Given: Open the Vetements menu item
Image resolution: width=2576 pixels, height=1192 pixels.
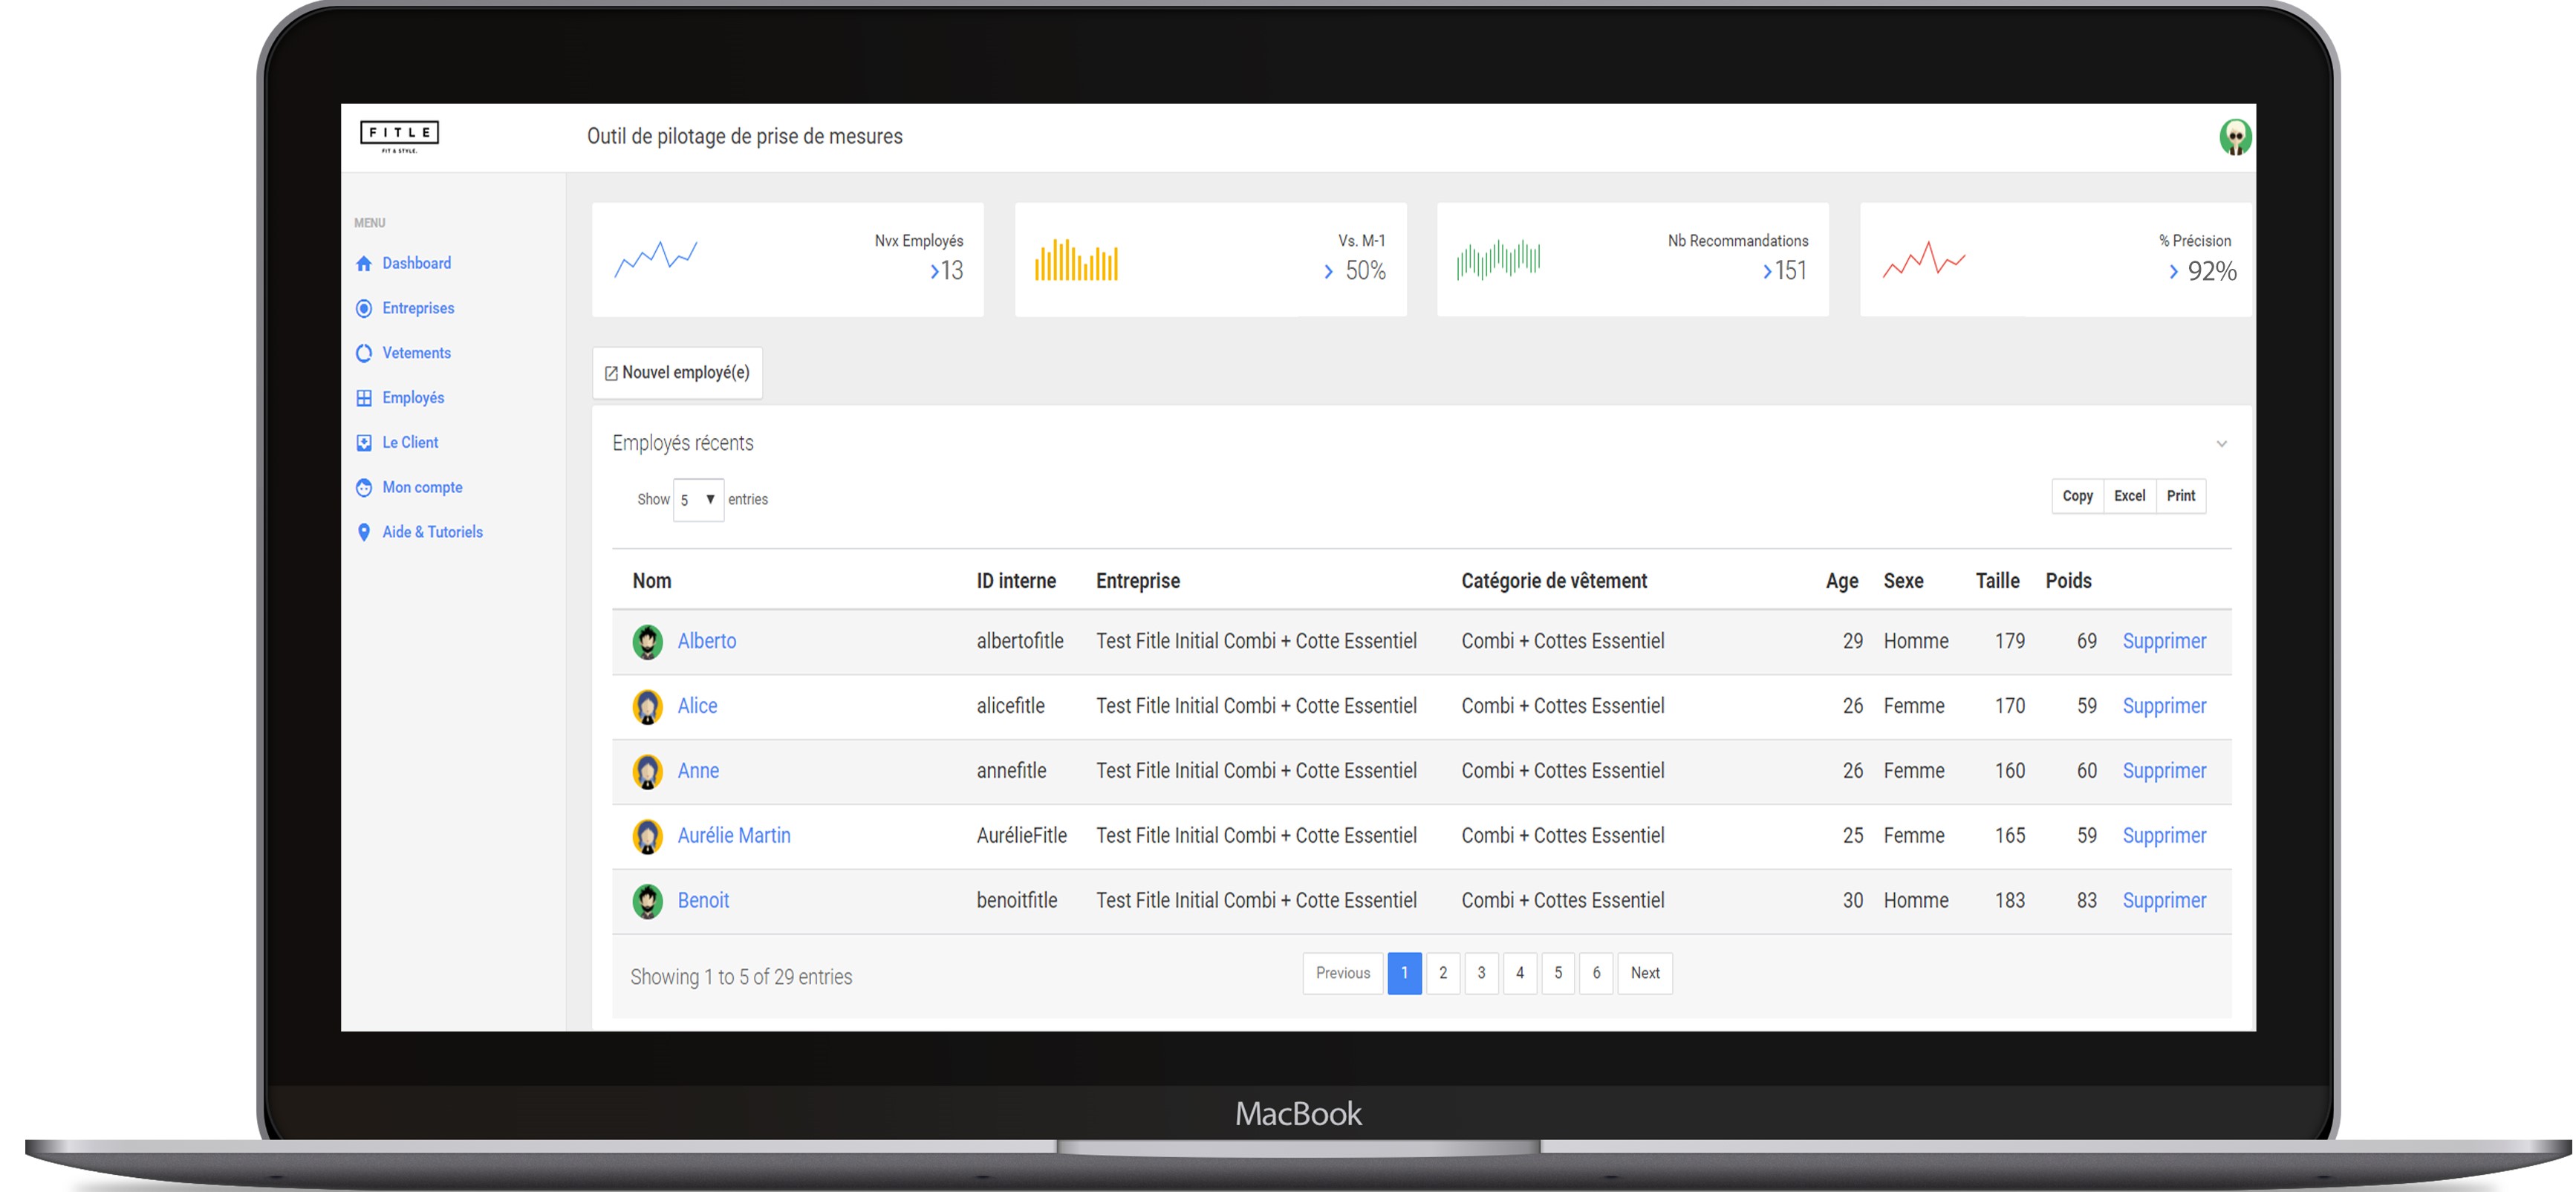Looking at the screenshot, I should tap(416, 353).
